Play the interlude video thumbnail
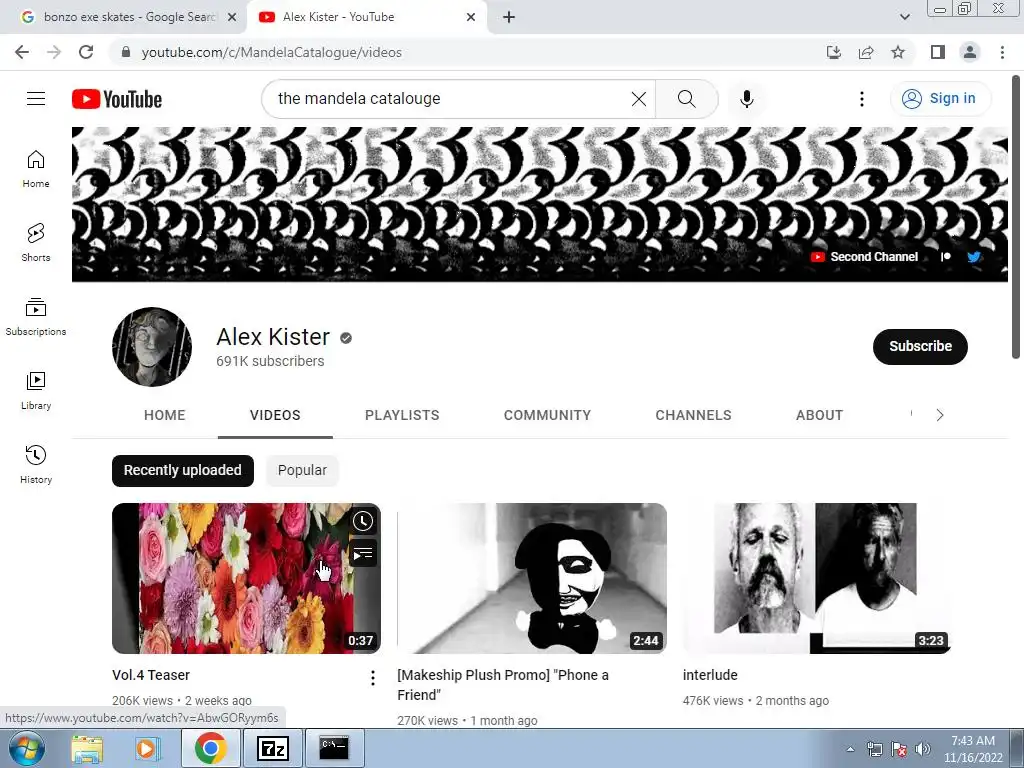This screenshot has height=768, width=1024. 816,578
